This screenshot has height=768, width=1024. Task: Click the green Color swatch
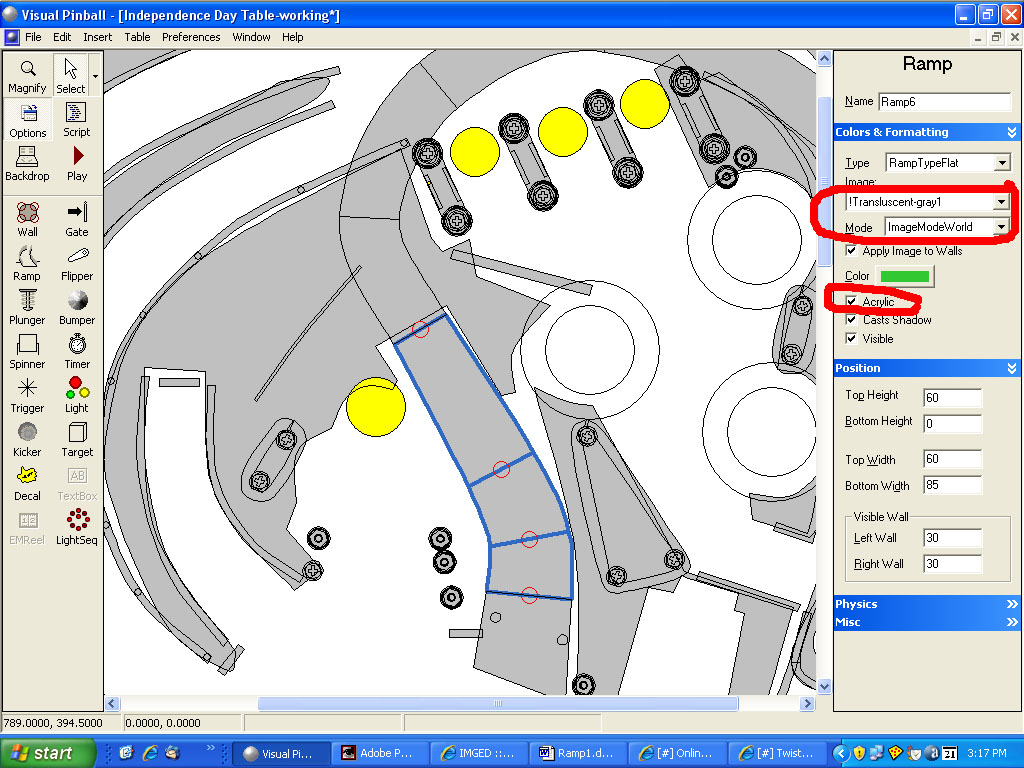pyautogui.click(x=904, y=276)
